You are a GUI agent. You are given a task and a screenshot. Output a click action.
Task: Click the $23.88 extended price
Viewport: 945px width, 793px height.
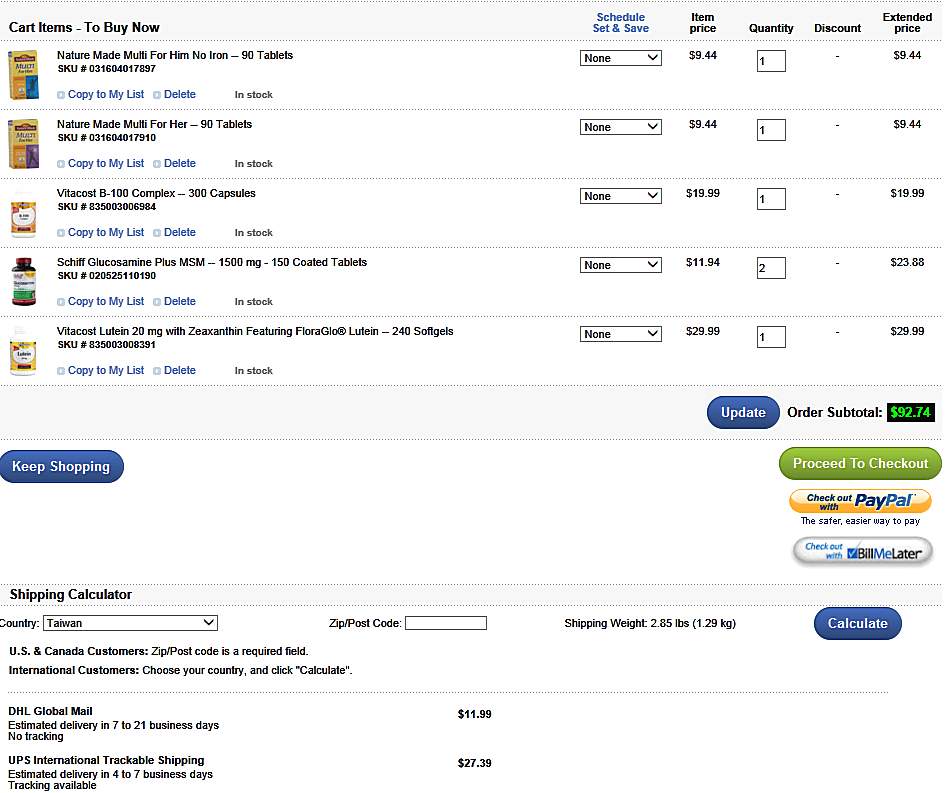907,263
